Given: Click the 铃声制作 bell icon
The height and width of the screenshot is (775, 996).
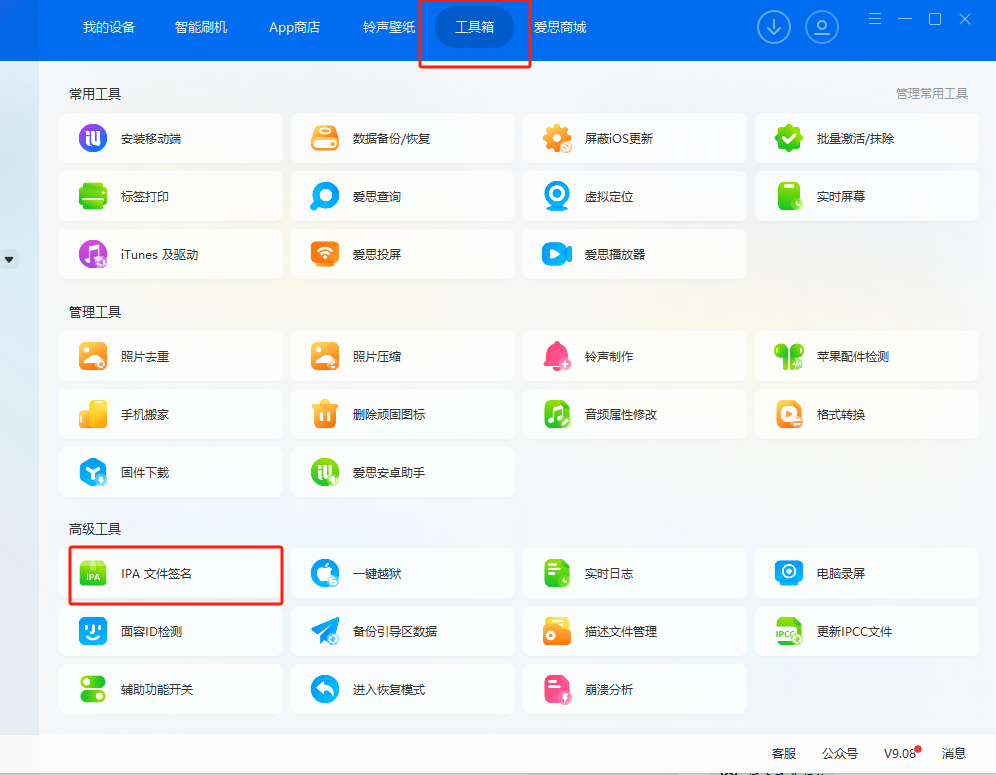Looking at the screenshot, I should [556, 356].
